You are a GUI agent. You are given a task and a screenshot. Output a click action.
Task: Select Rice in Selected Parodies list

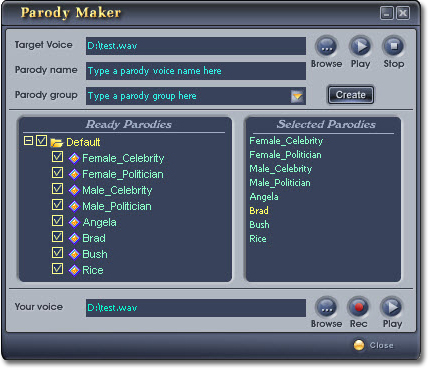pyautogui.click(x=258, y=239)
